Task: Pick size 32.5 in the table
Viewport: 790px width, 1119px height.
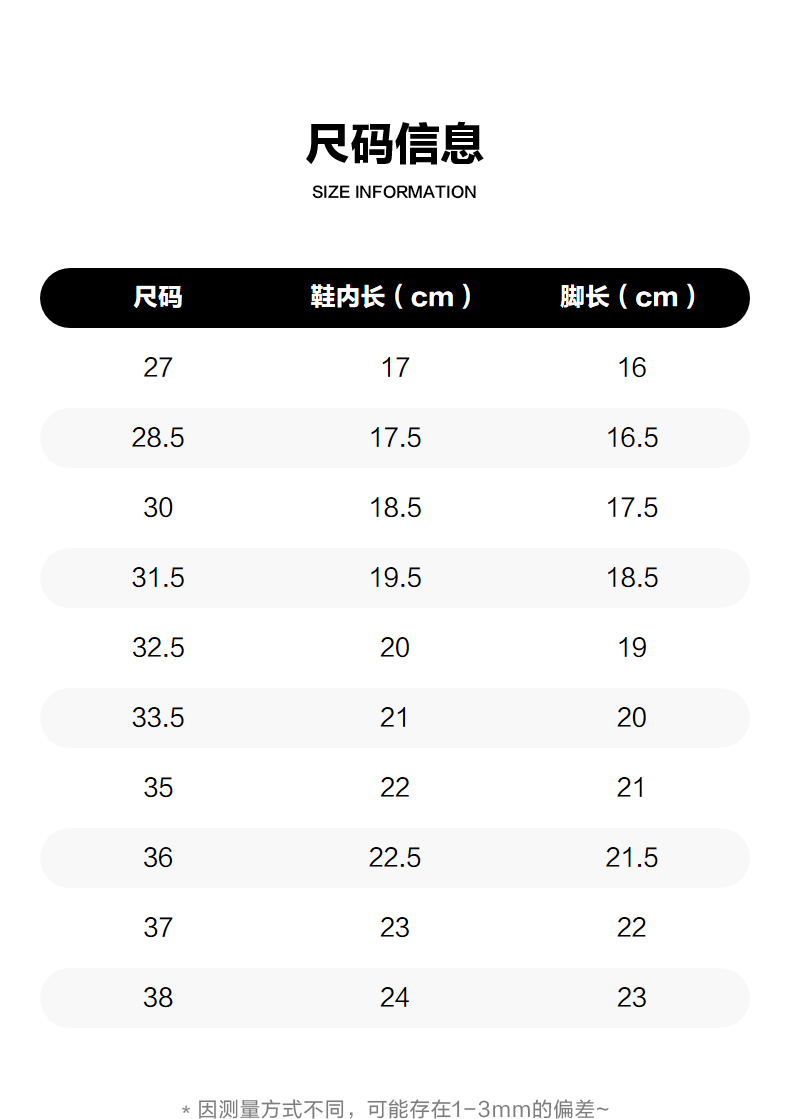Action: (x=158, y=648)
